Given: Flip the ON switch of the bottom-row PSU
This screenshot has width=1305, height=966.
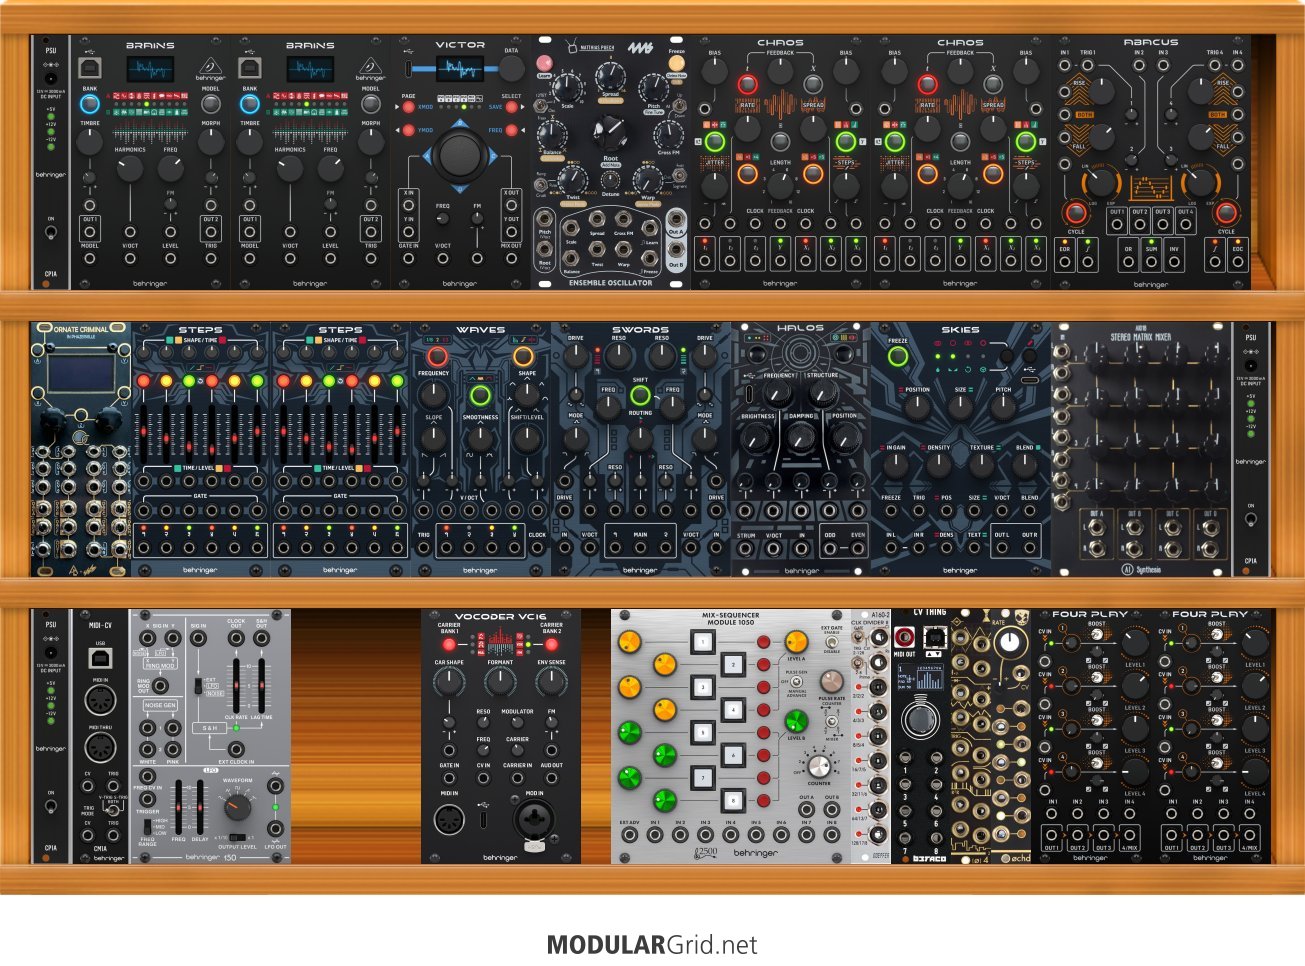Looking at the screenshot, I should coord(50,807).
